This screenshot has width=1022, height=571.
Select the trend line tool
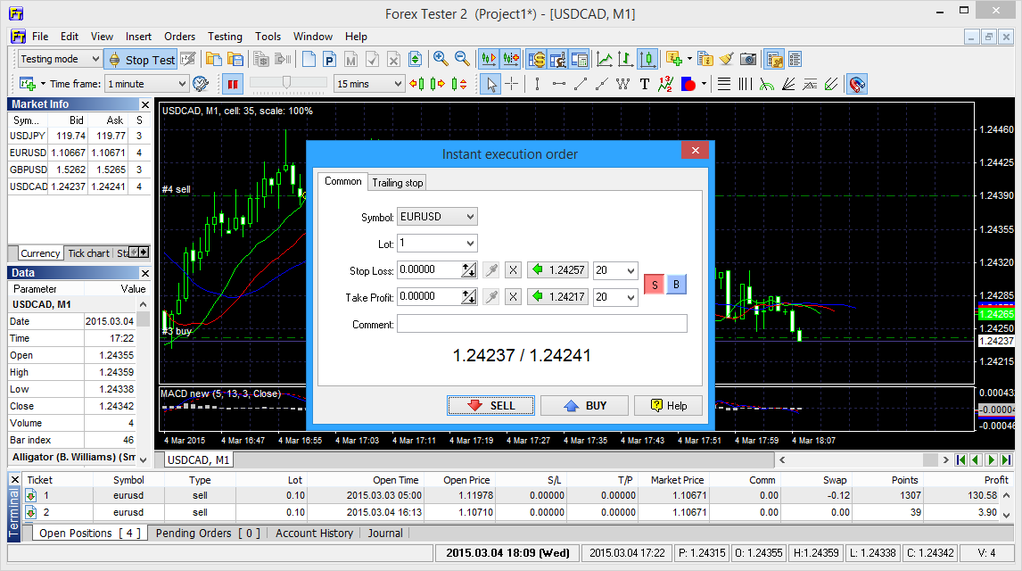point(580,84)
